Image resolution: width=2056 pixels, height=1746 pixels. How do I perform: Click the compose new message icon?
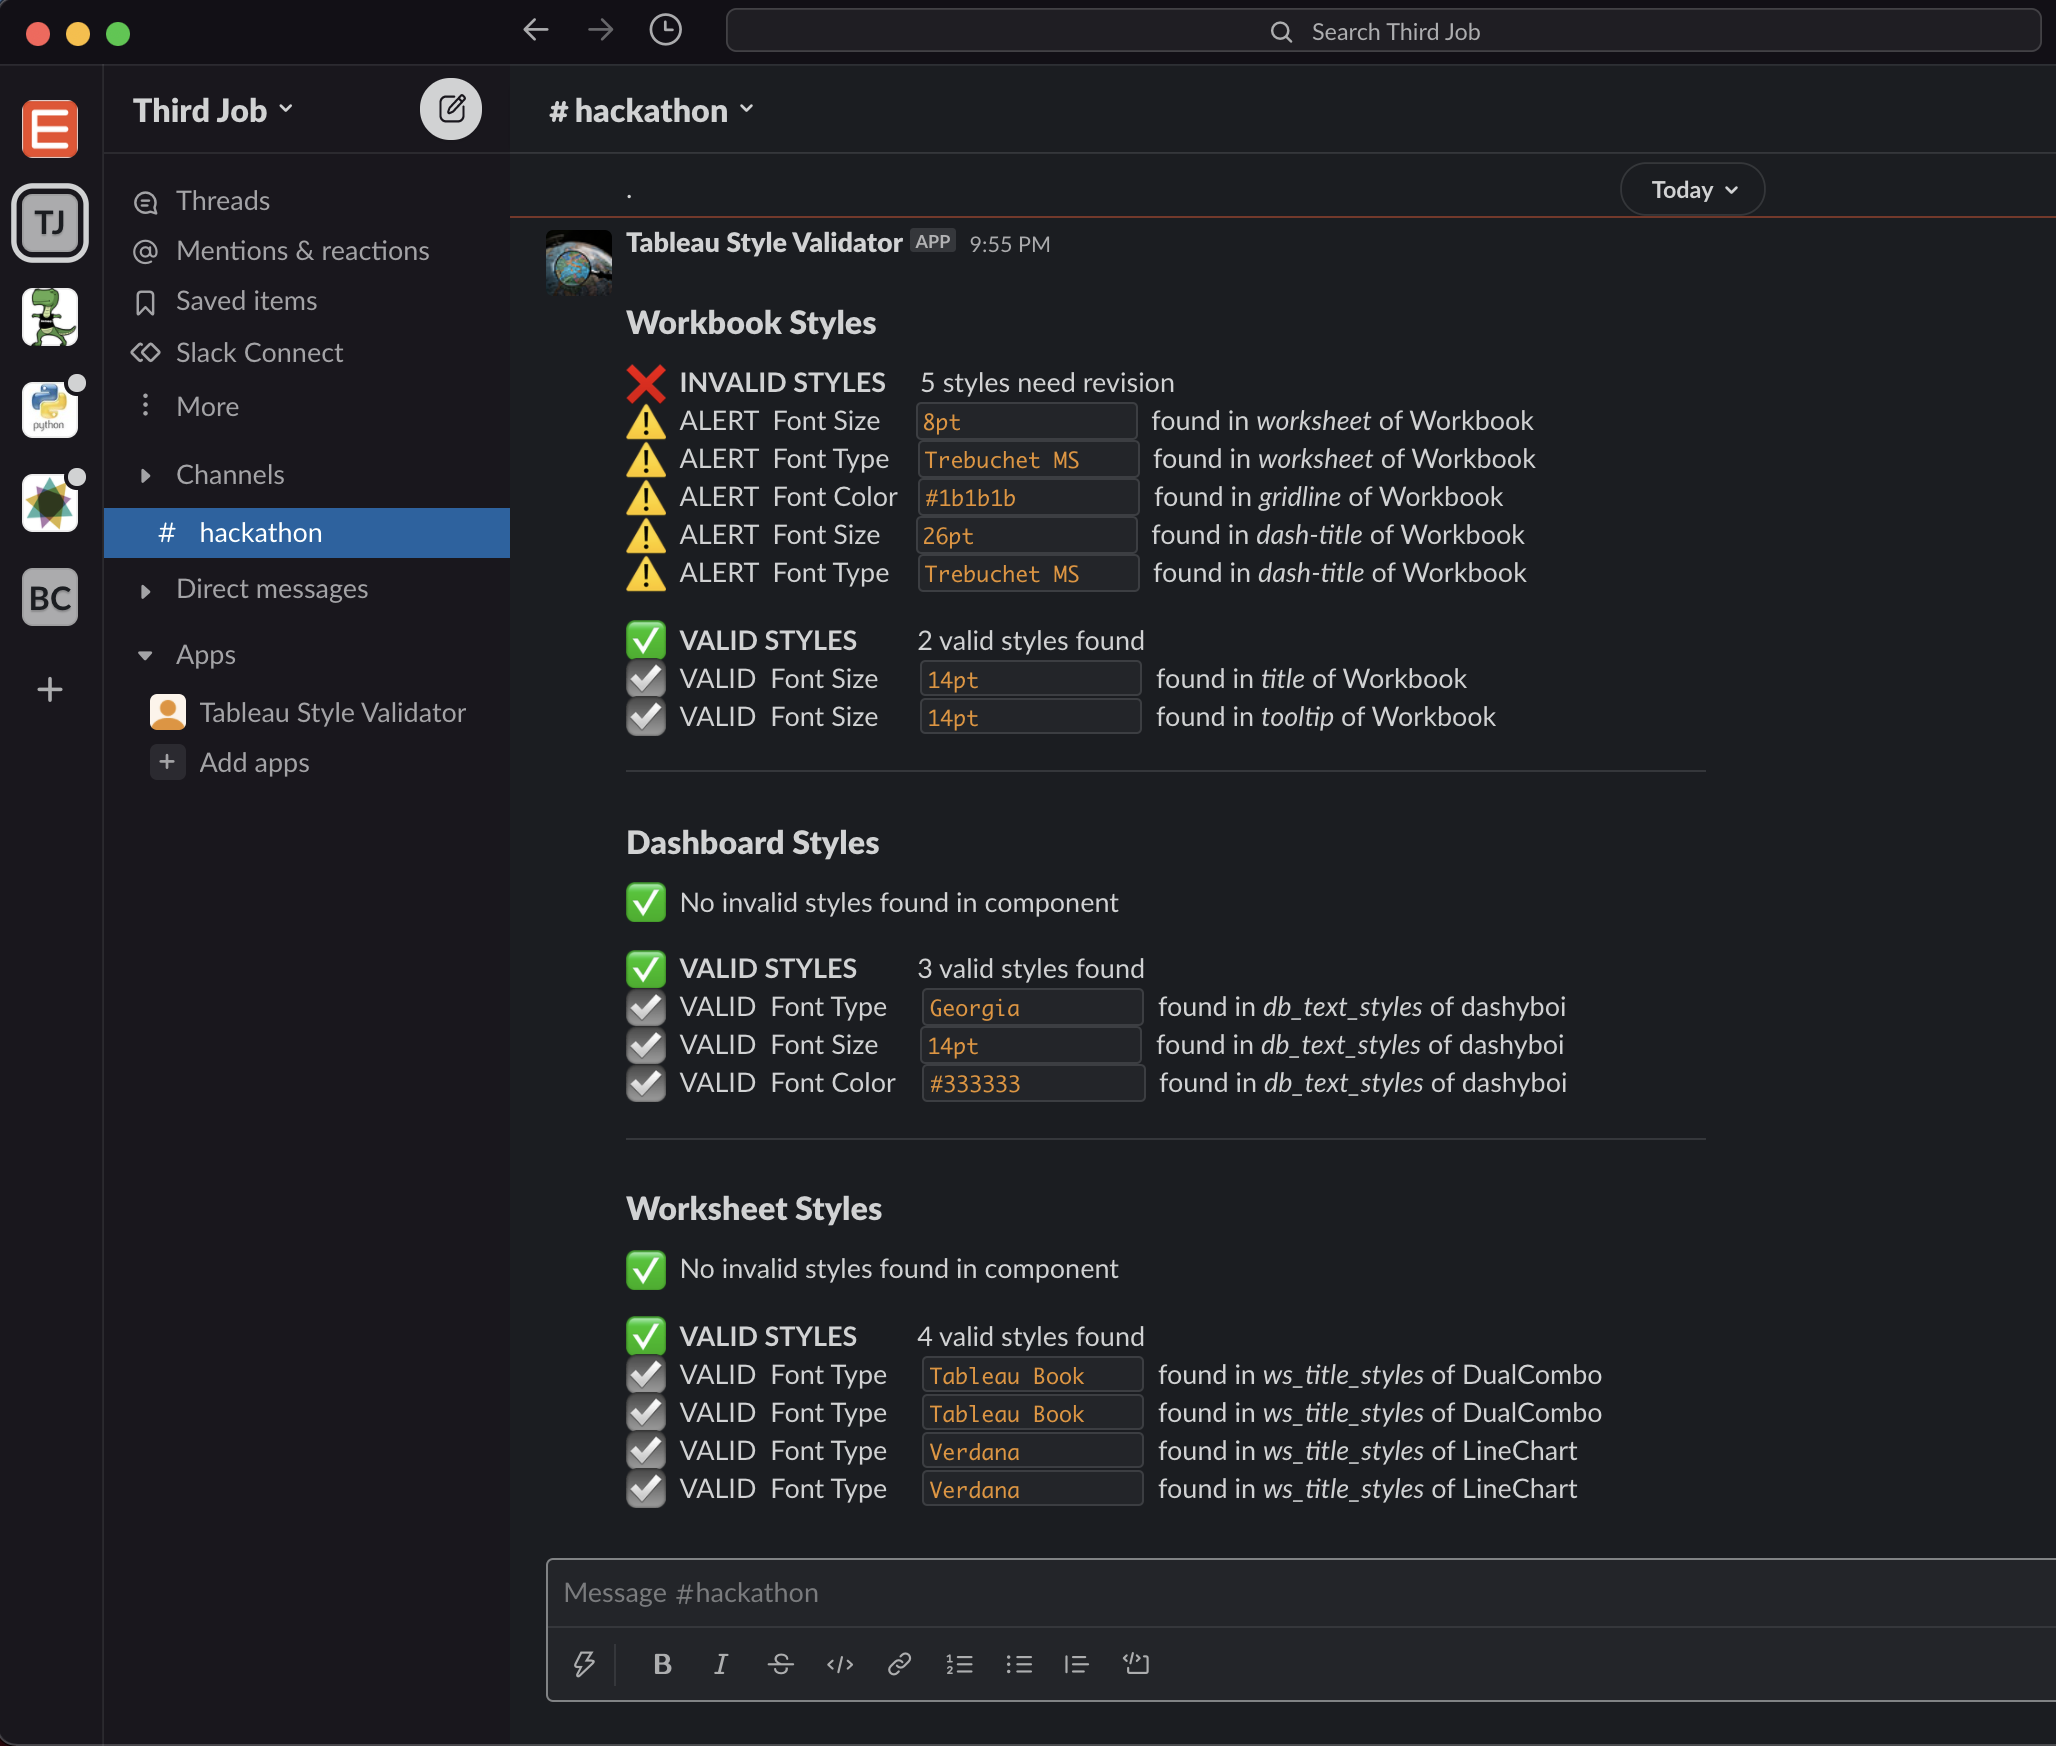coord(450,109)
